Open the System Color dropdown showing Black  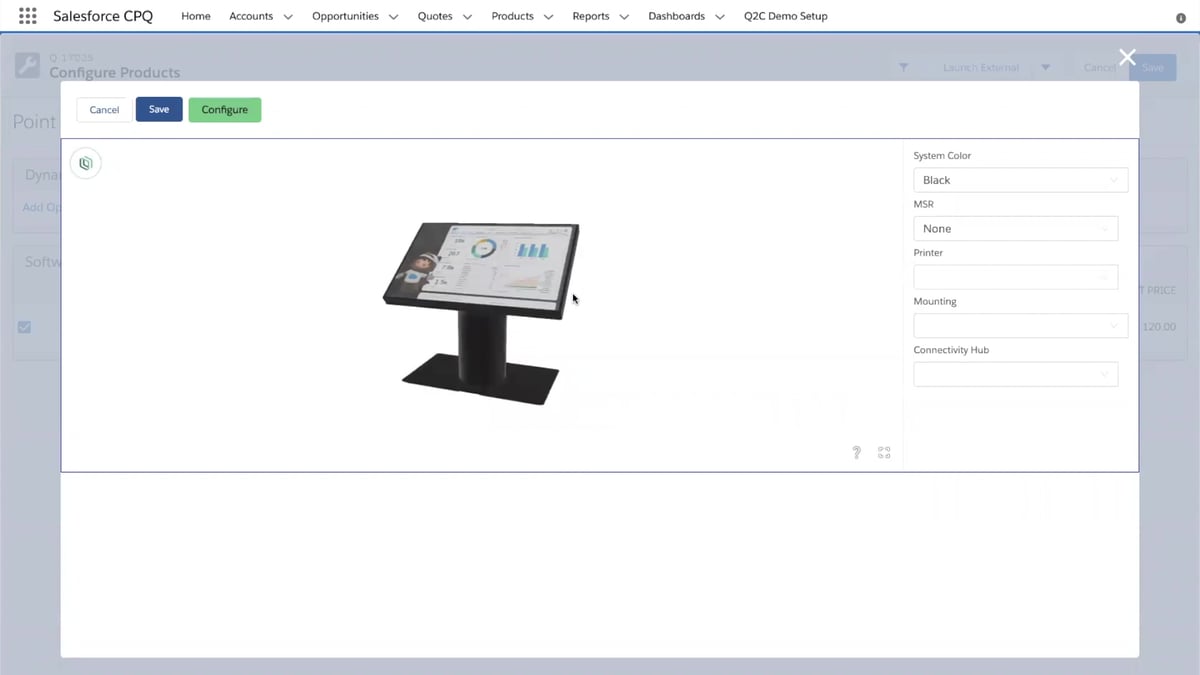point(1020,179)
